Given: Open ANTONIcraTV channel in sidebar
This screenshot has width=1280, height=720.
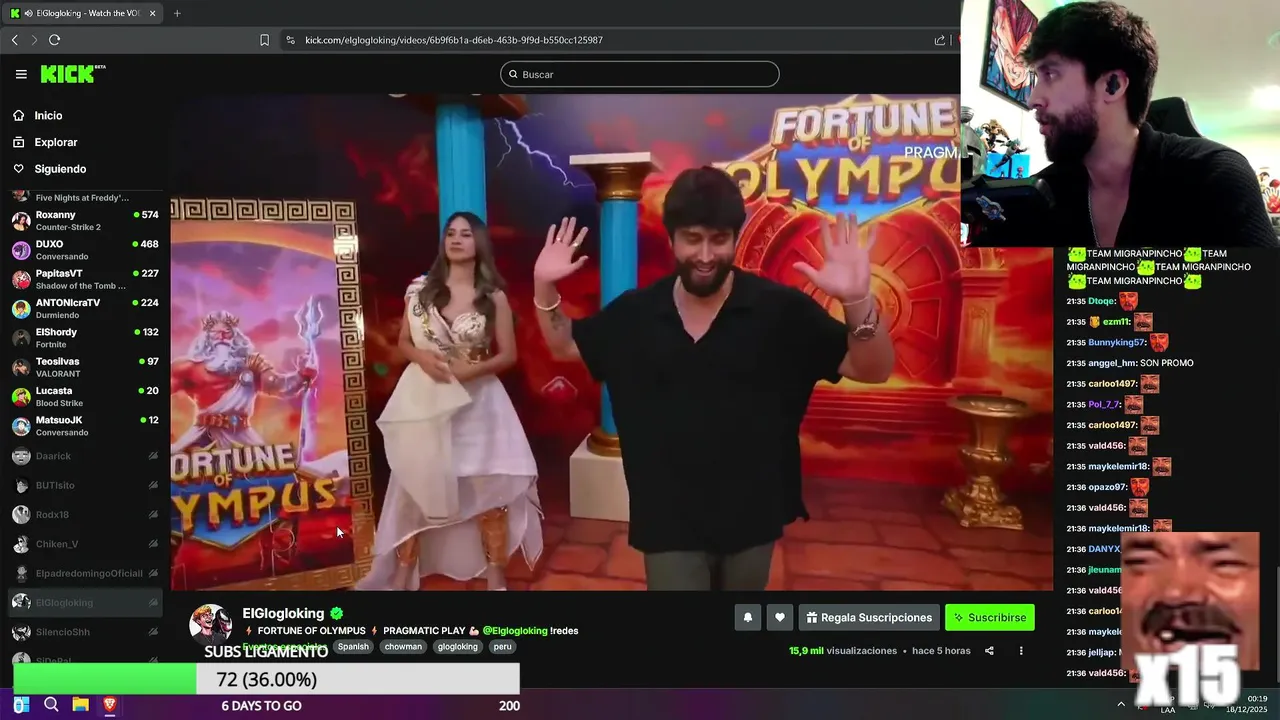Looking at the screenshot, I should tap(84, 309).
